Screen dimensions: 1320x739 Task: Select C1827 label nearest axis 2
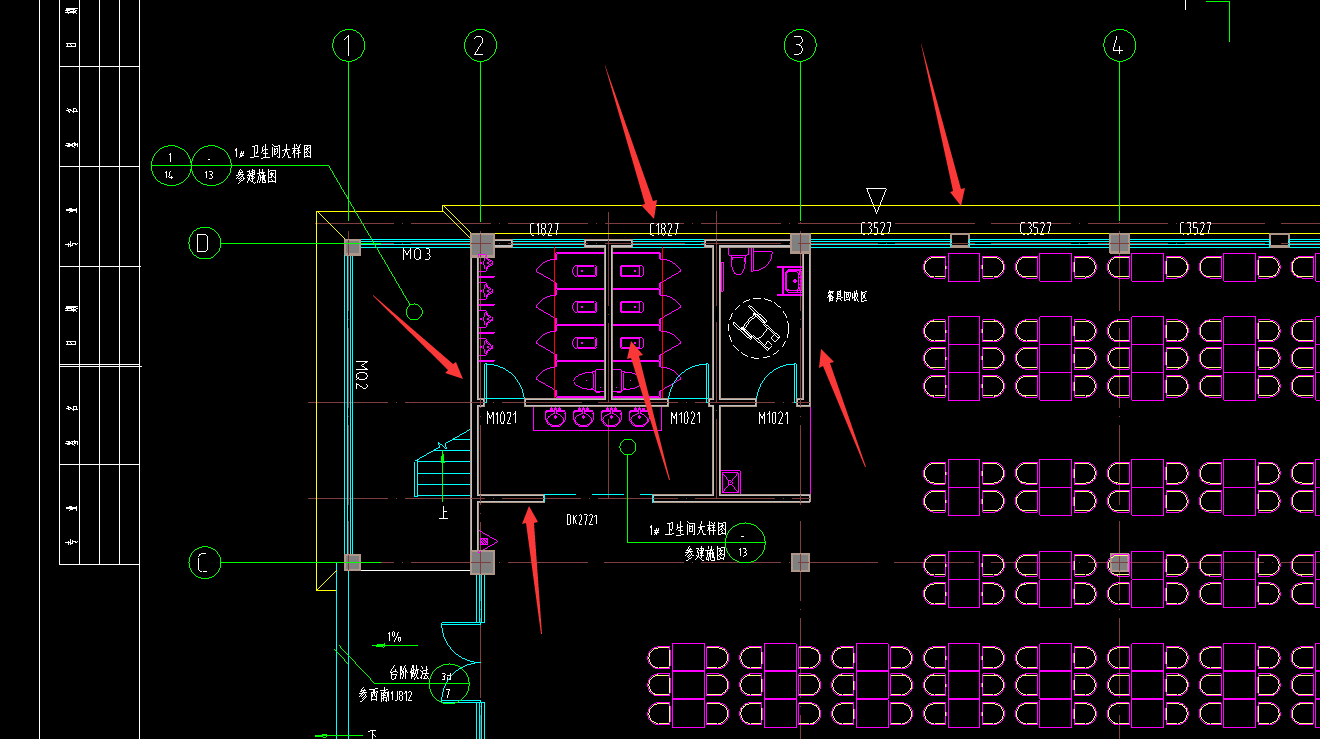tap(545, 229)
